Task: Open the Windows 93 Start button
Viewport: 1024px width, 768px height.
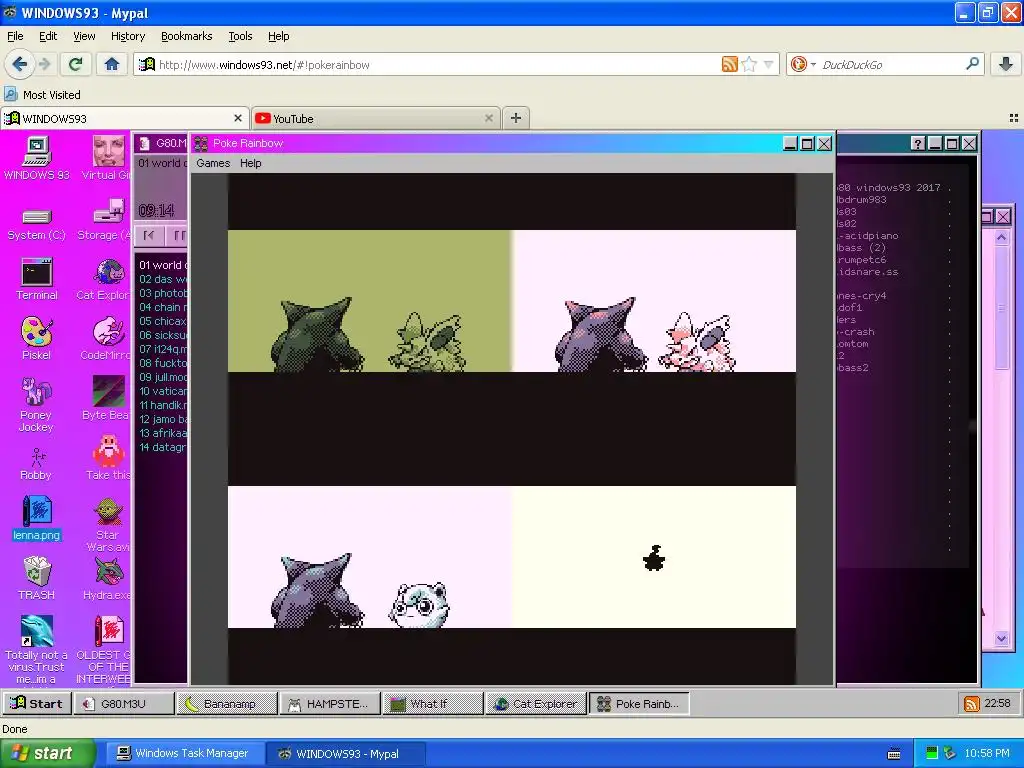Action: (x=37, y=703)
